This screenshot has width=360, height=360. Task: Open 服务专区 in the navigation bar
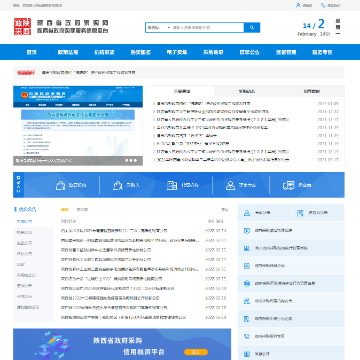[x=322, y=52]
